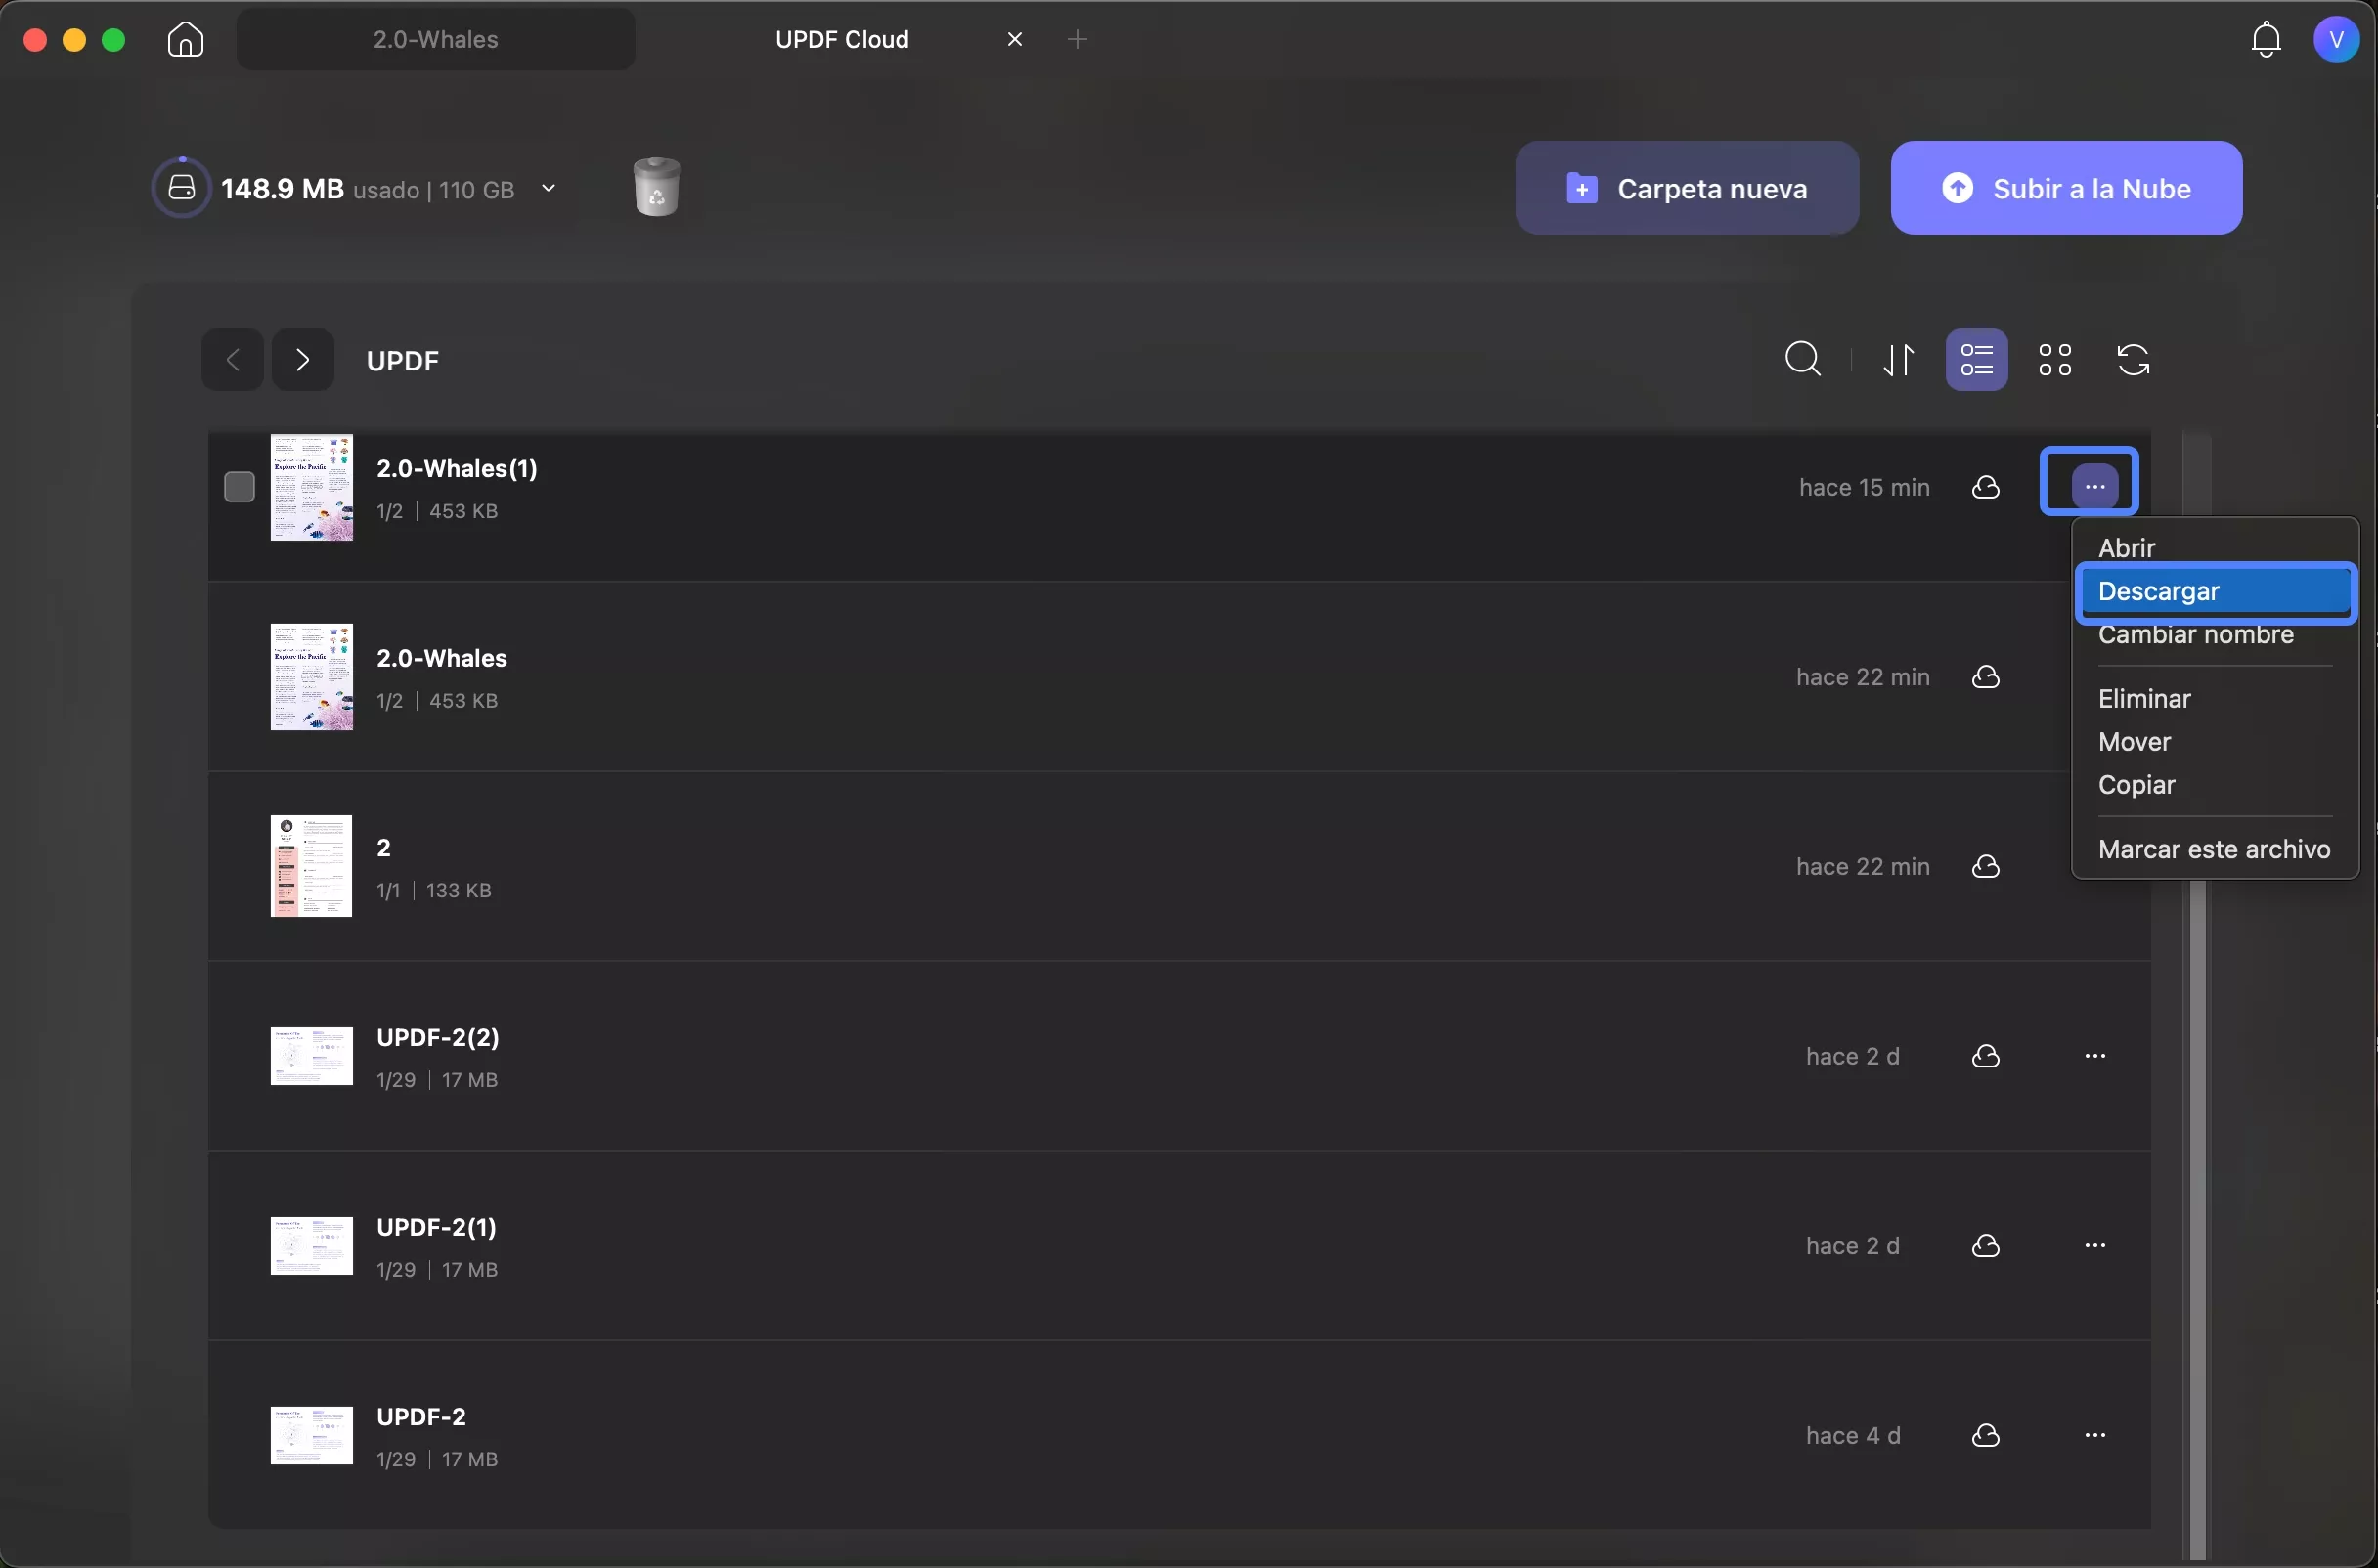
Task: Open more options for UPDF-2(1)
Action: tap(2094, 1246)
